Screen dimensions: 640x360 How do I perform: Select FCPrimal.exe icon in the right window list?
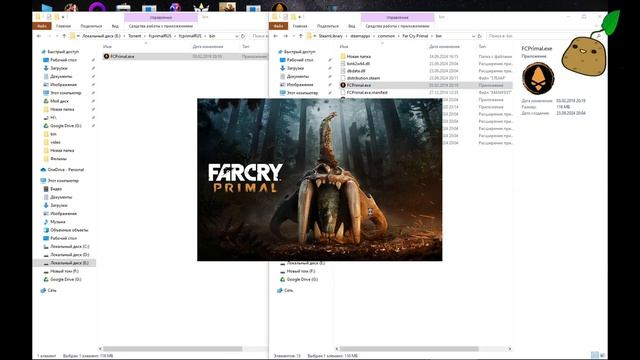coord(343,85)
